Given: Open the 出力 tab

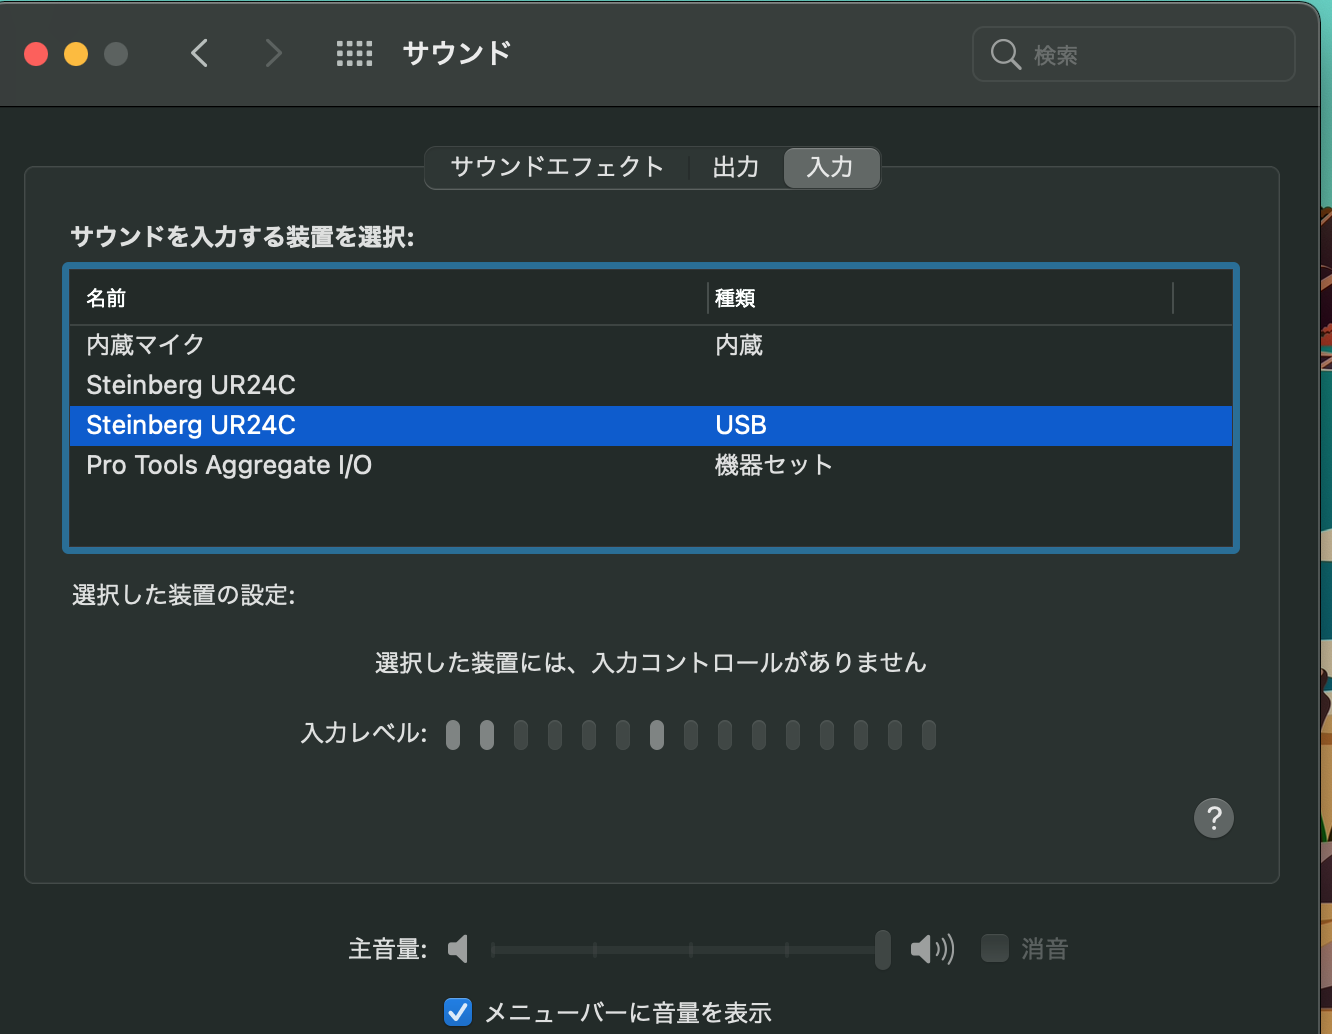Looking at the screenshot, I should (x=736, y=167).
